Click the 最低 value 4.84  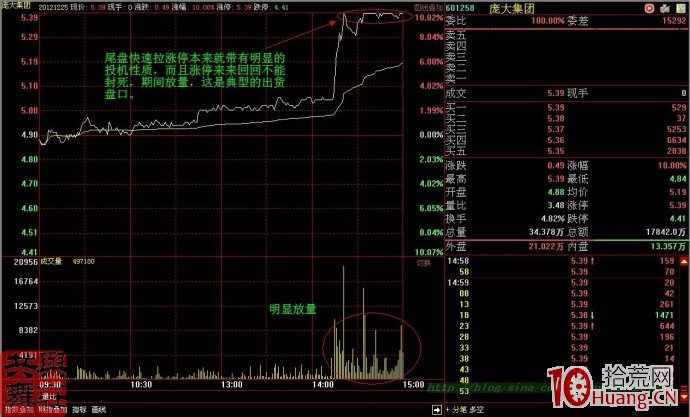point(678,179)
